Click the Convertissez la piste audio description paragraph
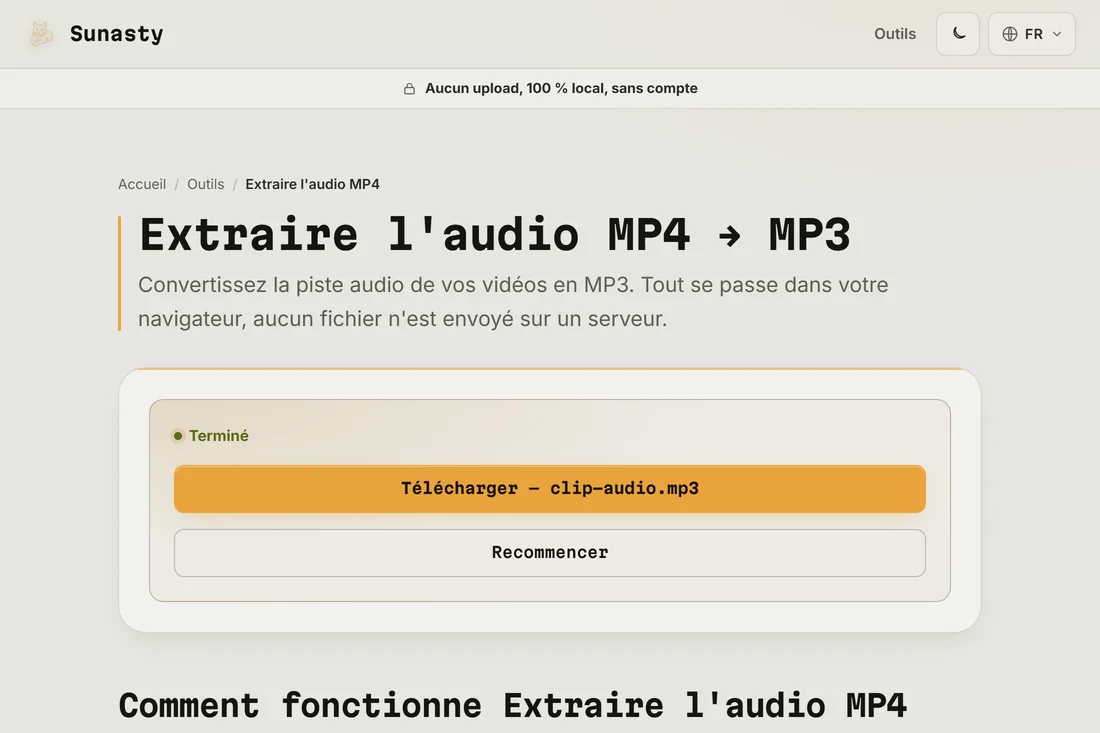 tap(513, 302)
